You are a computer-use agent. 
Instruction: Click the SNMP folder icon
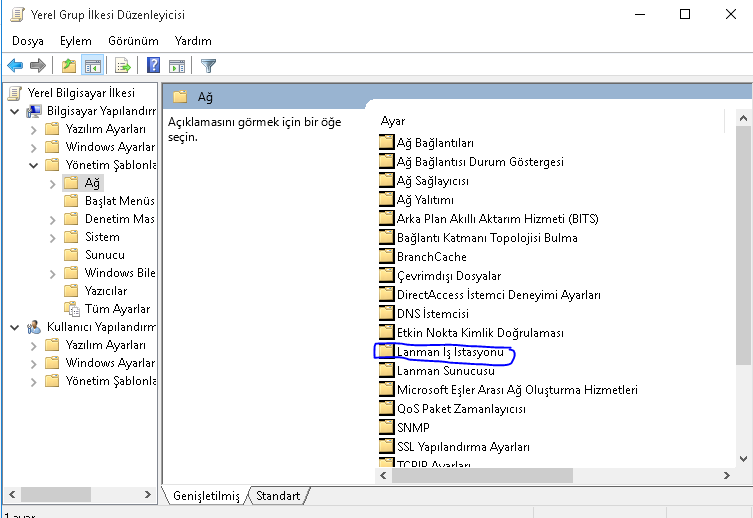pyautogui.click(x=386, y=427)
